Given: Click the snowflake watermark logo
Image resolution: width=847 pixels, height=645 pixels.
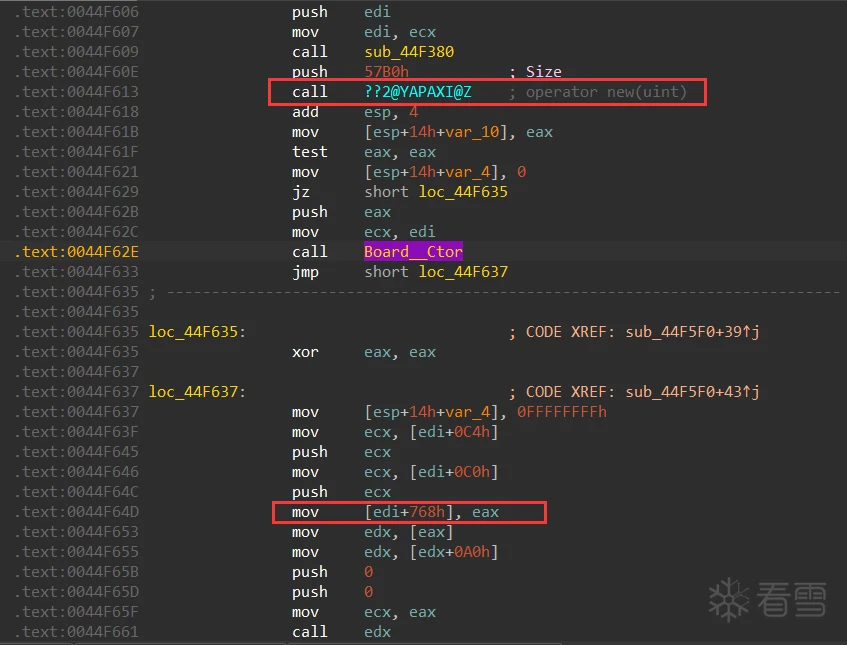Looking at the screenshot, I should point(729,598).
